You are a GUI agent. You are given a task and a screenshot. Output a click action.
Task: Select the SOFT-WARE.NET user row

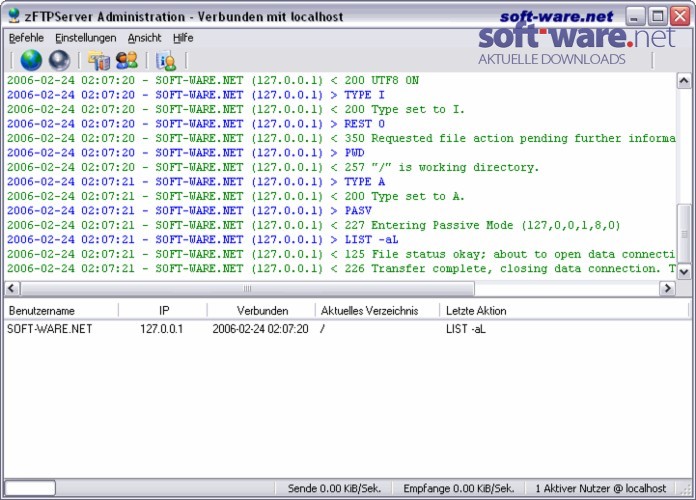coord(346,329)
